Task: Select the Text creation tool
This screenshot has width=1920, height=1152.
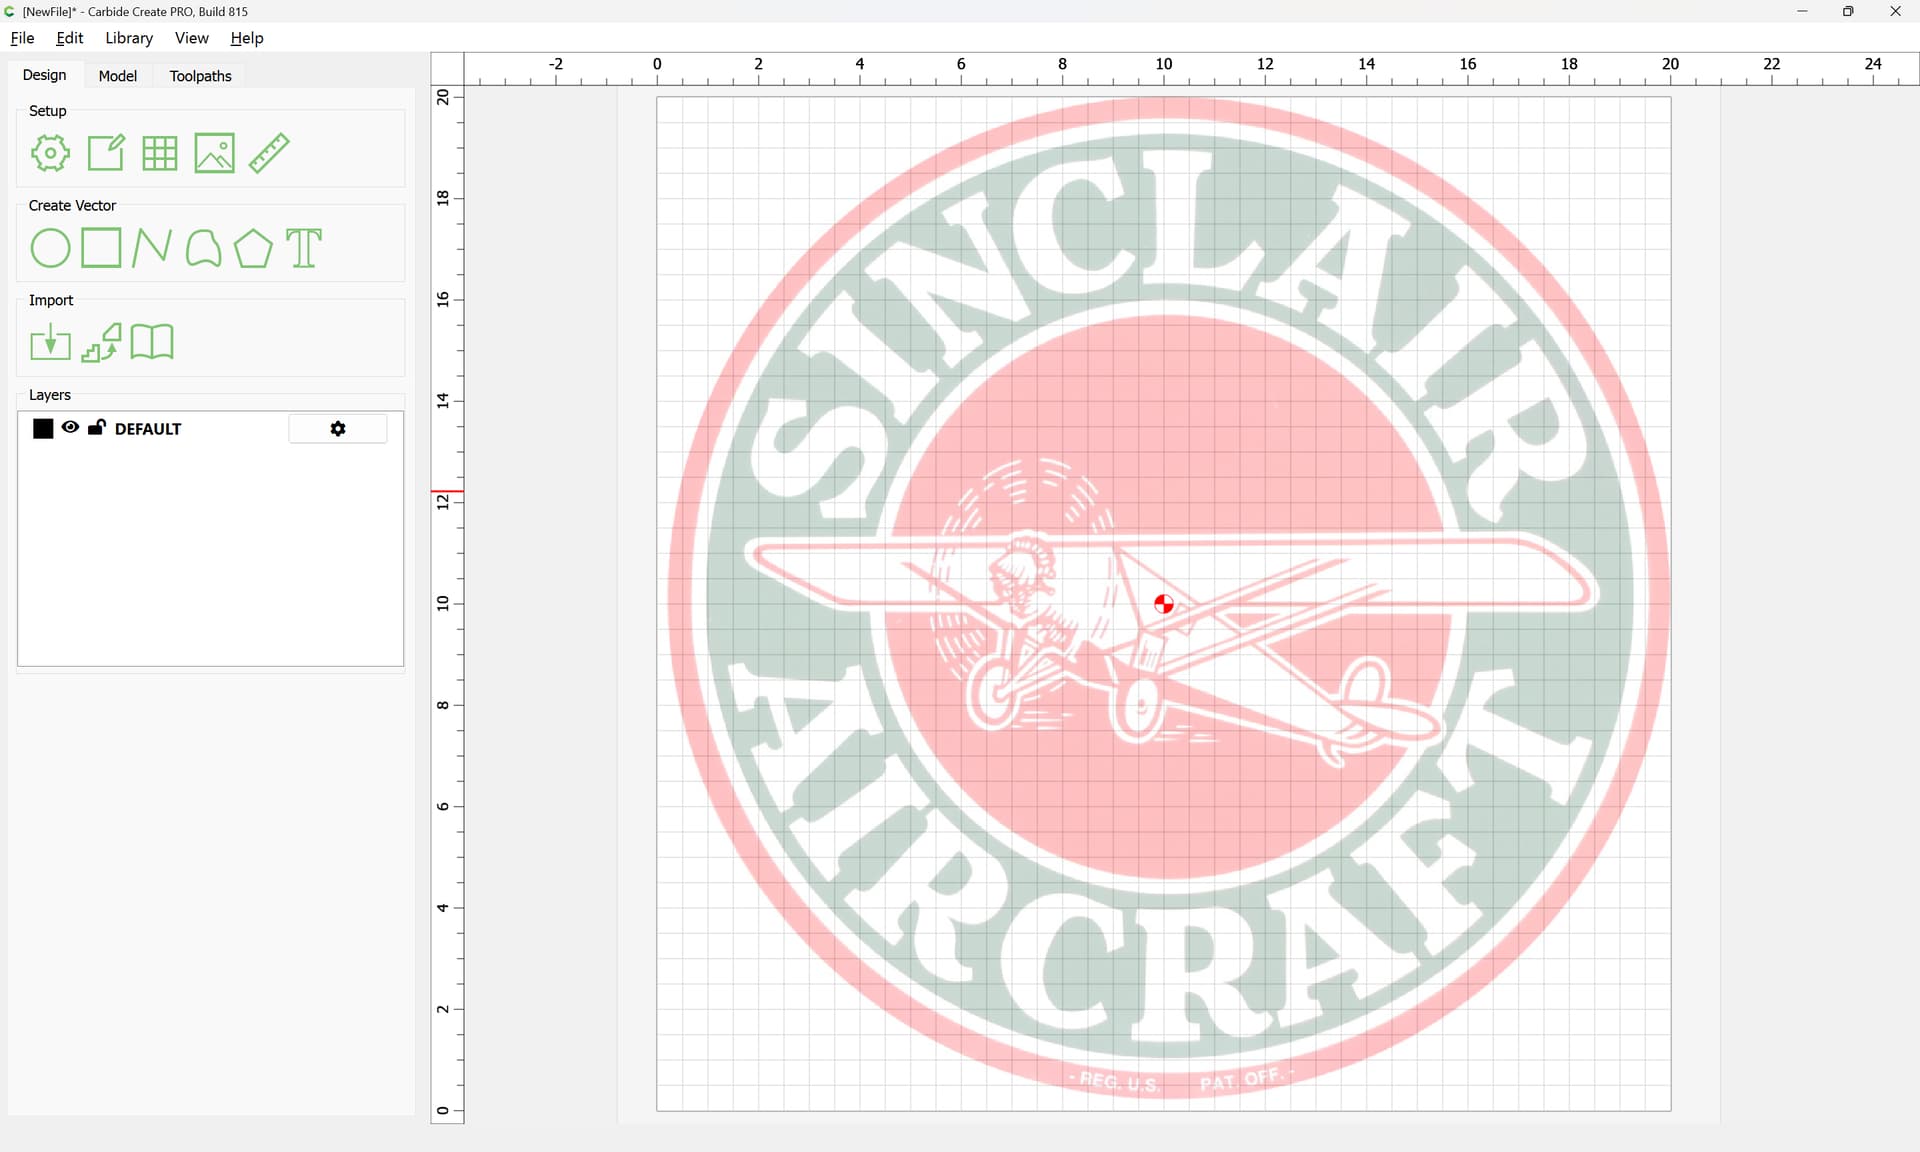Action: click(x=304, y=248)
